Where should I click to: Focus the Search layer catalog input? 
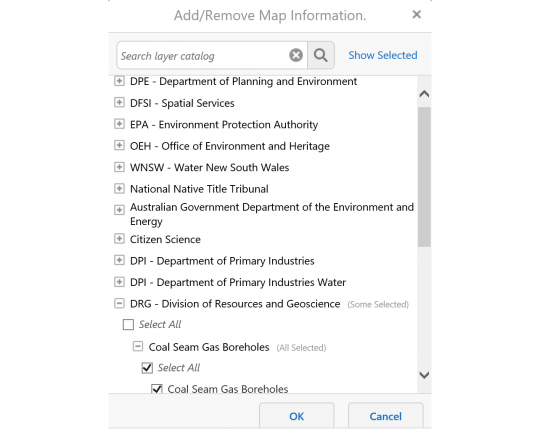[x=203, y=55]
